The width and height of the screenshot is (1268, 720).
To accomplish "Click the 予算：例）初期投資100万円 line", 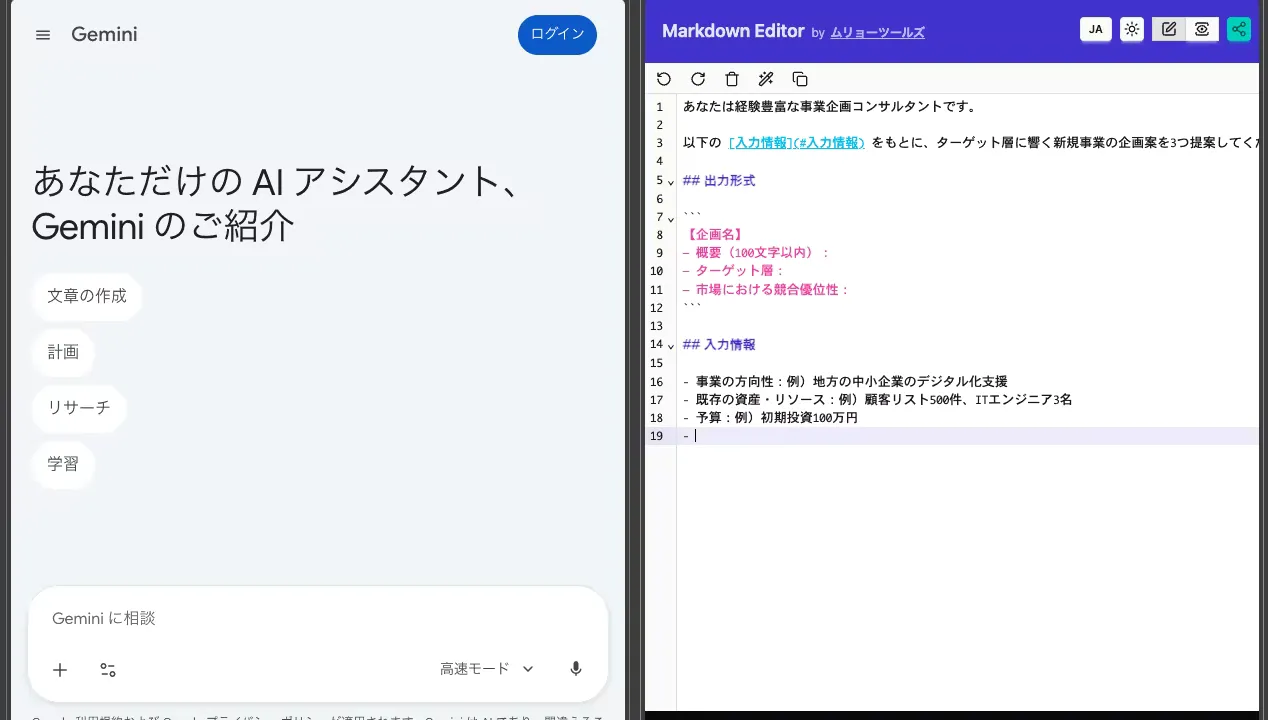I will (770, 417).
